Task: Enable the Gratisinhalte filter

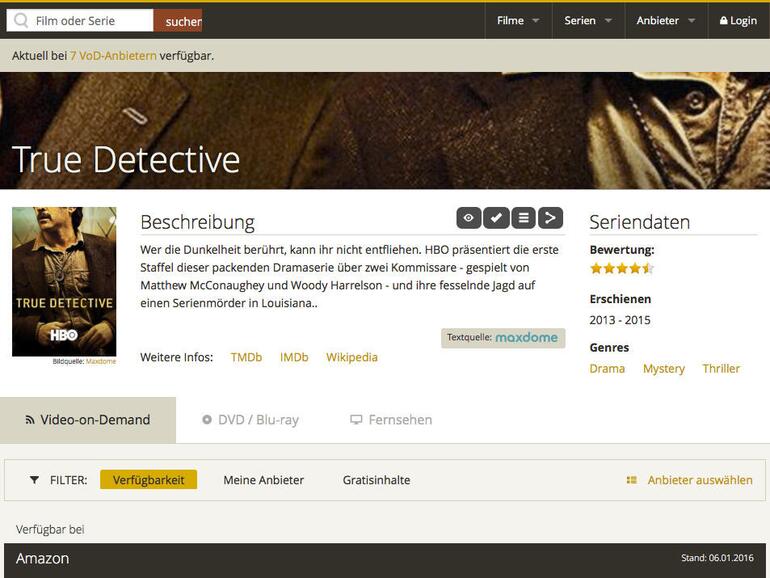Action: point(376,480)
